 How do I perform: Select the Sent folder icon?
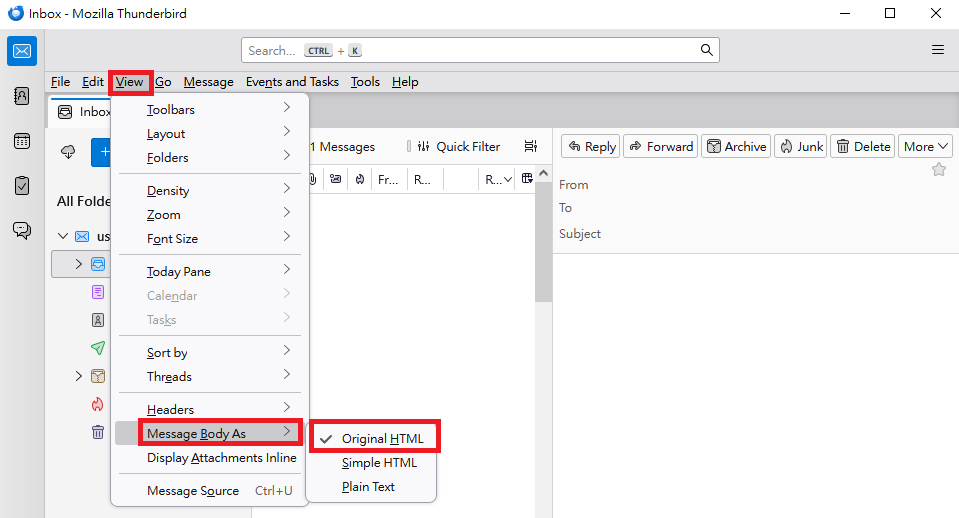(x=98, y=348)
